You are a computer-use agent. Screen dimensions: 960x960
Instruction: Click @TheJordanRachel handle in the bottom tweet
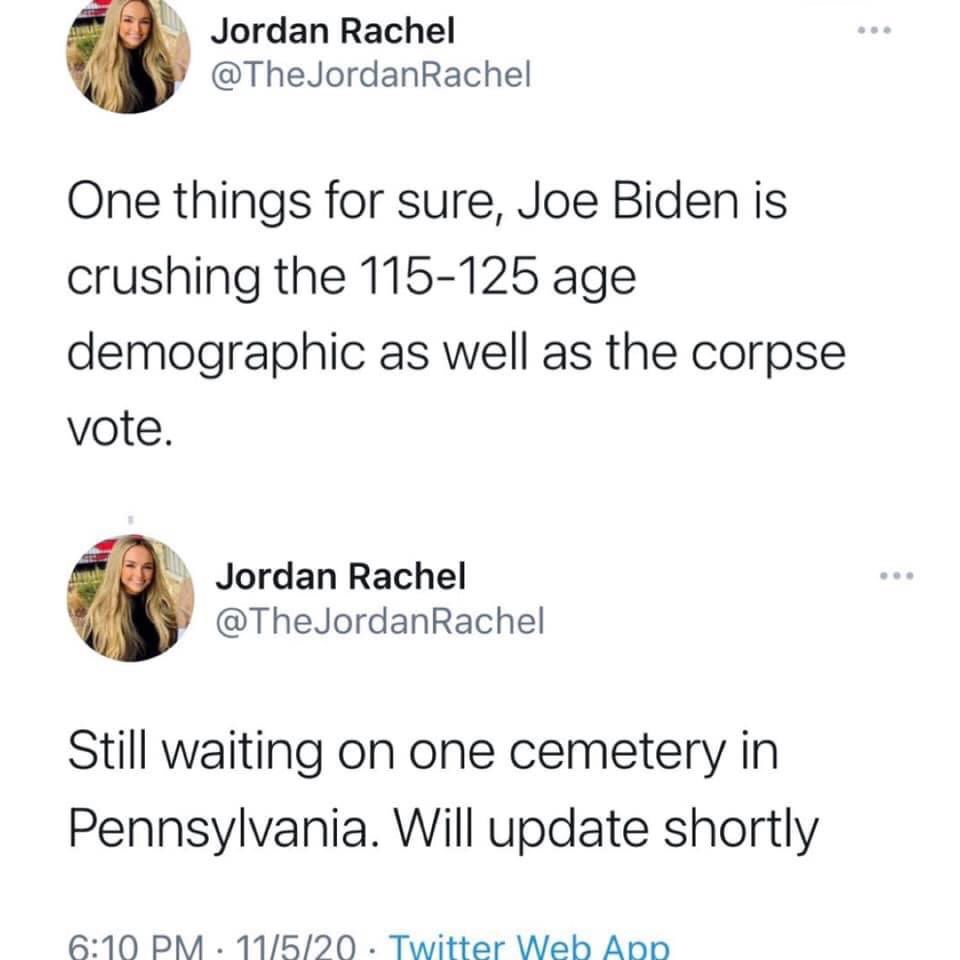coord(381,622)
